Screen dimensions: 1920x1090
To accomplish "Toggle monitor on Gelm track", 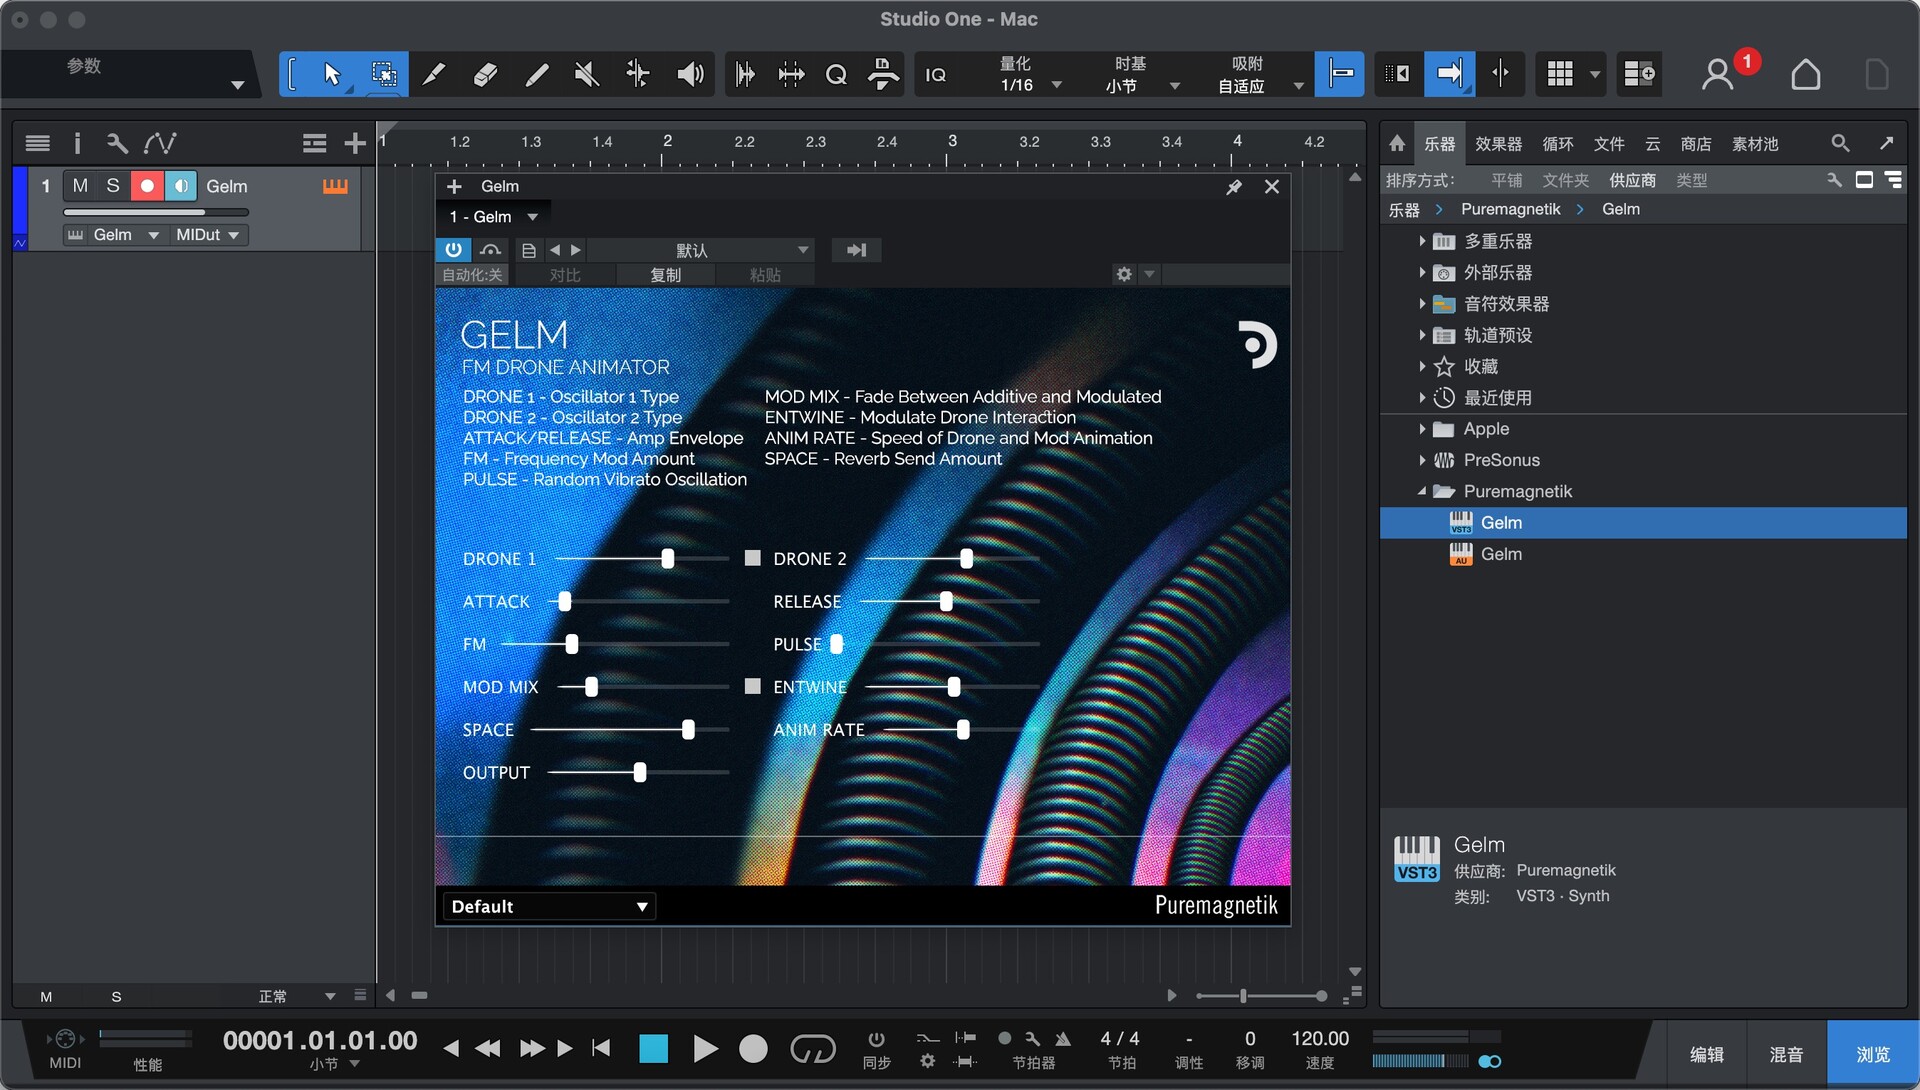I will (181, 186).
